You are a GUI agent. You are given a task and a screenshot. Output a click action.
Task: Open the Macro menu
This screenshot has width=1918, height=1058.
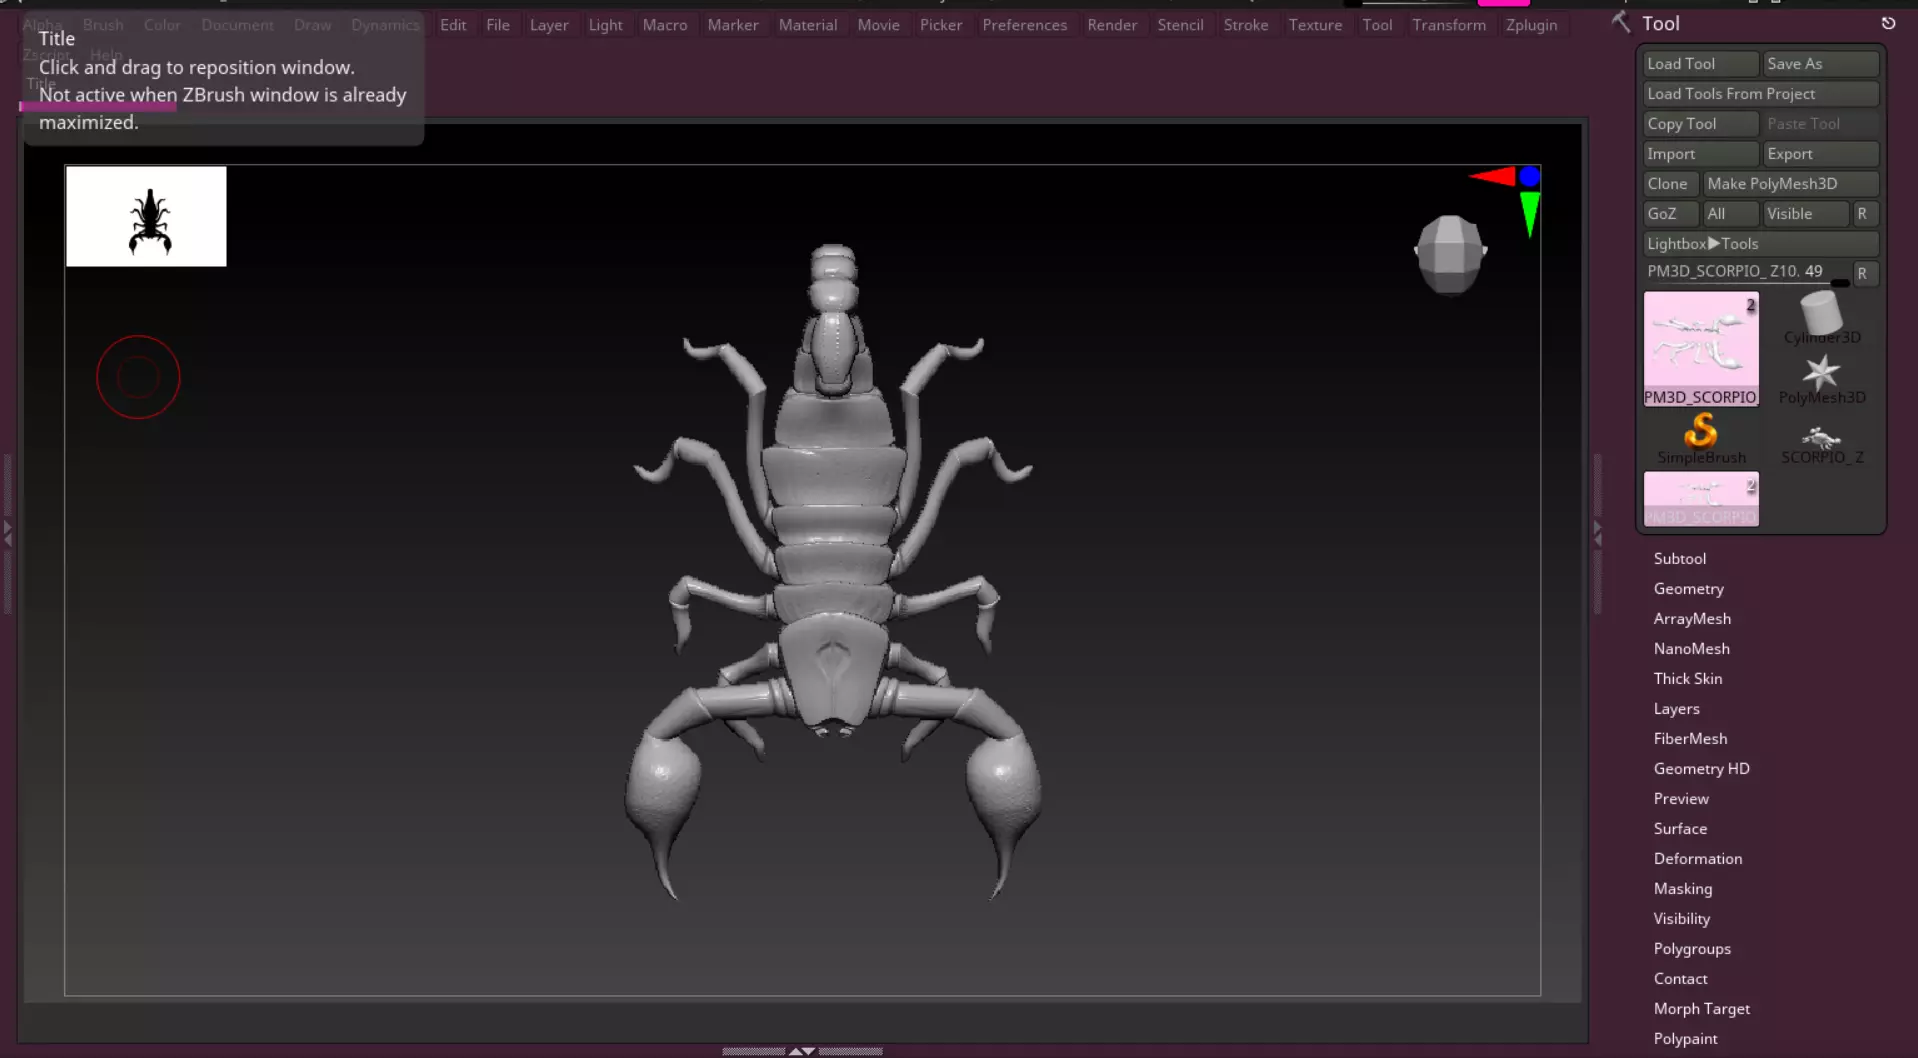coord(665,25)
